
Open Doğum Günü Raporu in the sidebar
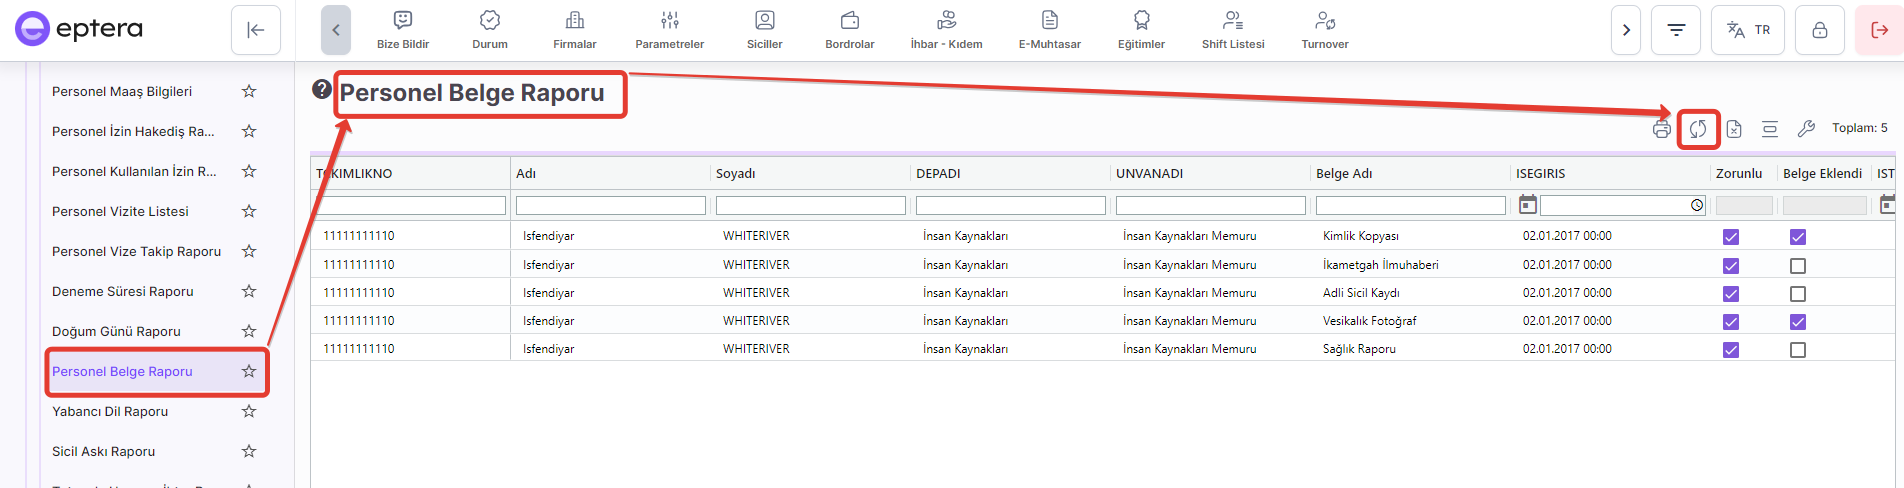coord(116,331)
